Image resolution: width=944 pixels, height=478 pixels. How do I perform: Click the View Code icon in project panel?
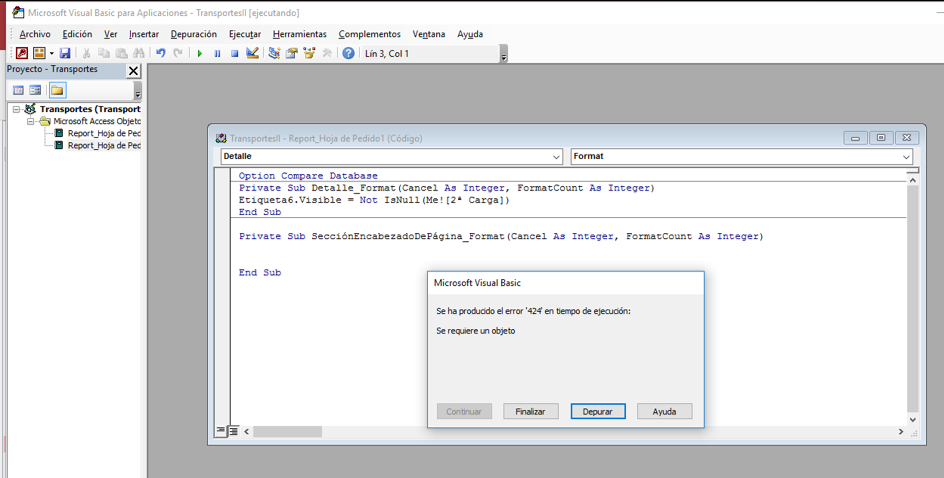pos(19,90)
